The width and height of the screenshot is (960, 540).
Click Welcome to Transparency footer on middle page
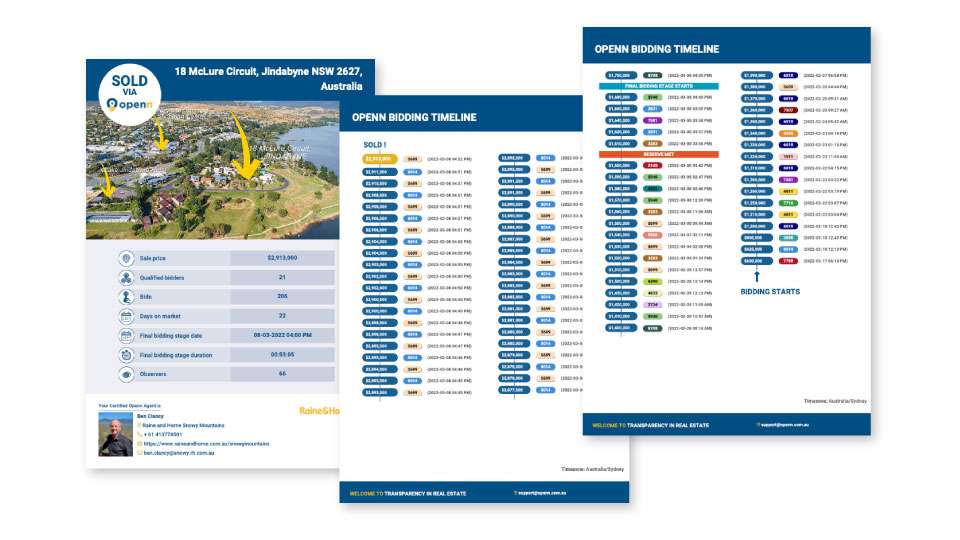coord(408,493)
